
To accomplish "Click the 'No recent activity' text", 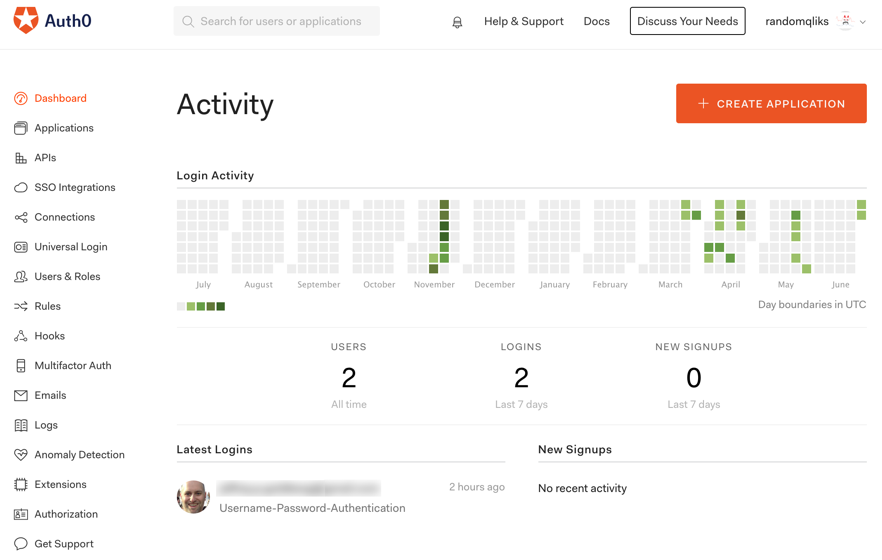I will 582,488.
